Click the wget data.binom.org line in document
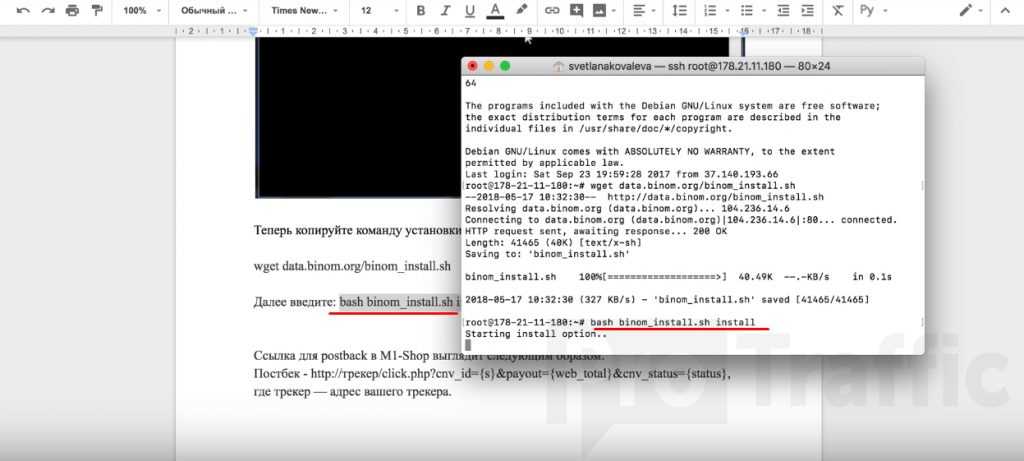 (x=351, y=267)
